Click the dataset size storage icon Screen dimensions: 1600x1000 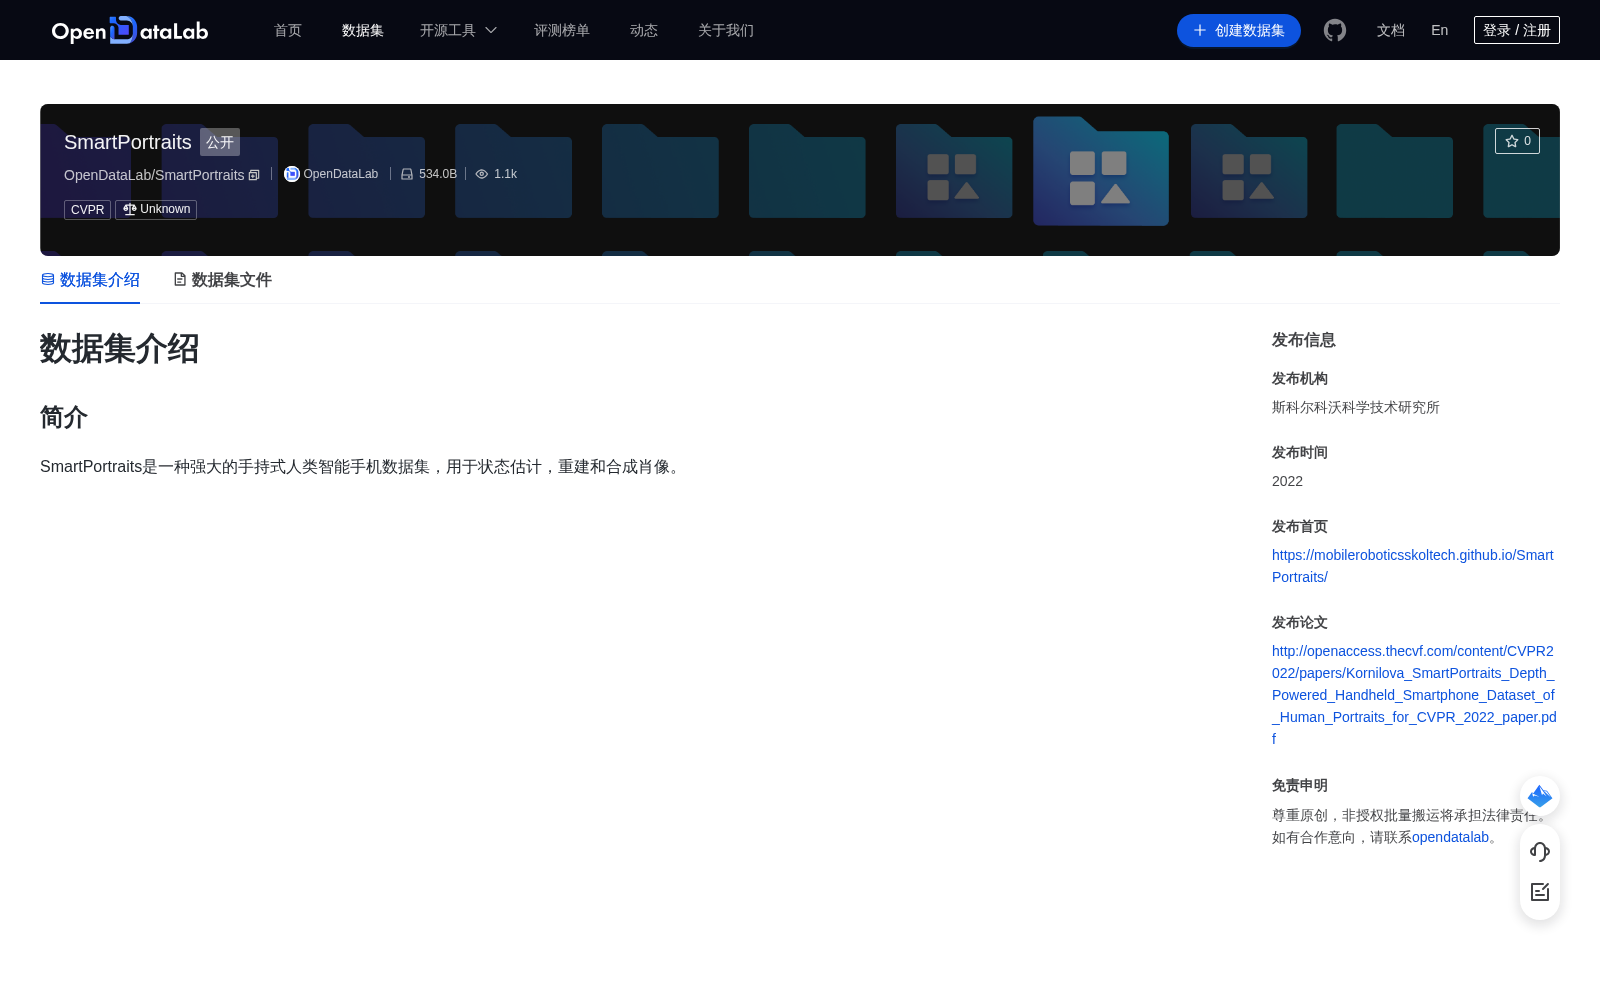pos(407,174)
